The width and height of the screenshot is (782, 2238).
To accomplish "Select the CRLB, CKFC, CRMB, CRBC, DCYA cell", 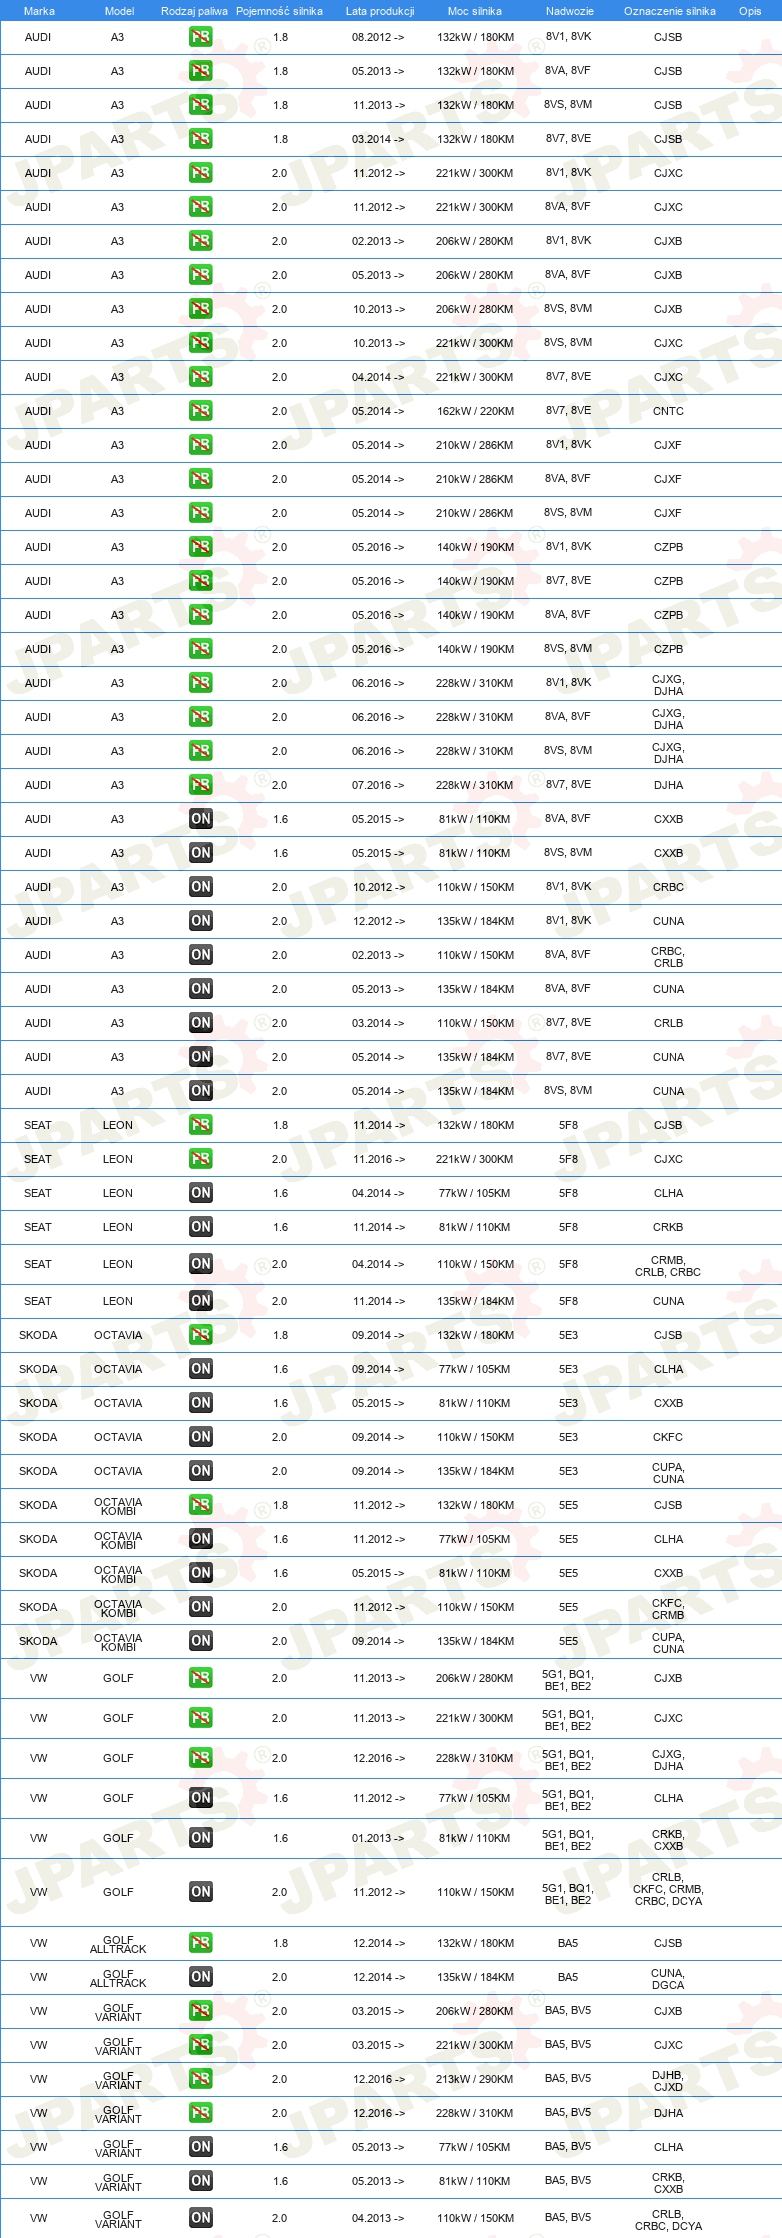I will tap(668, 1889).
